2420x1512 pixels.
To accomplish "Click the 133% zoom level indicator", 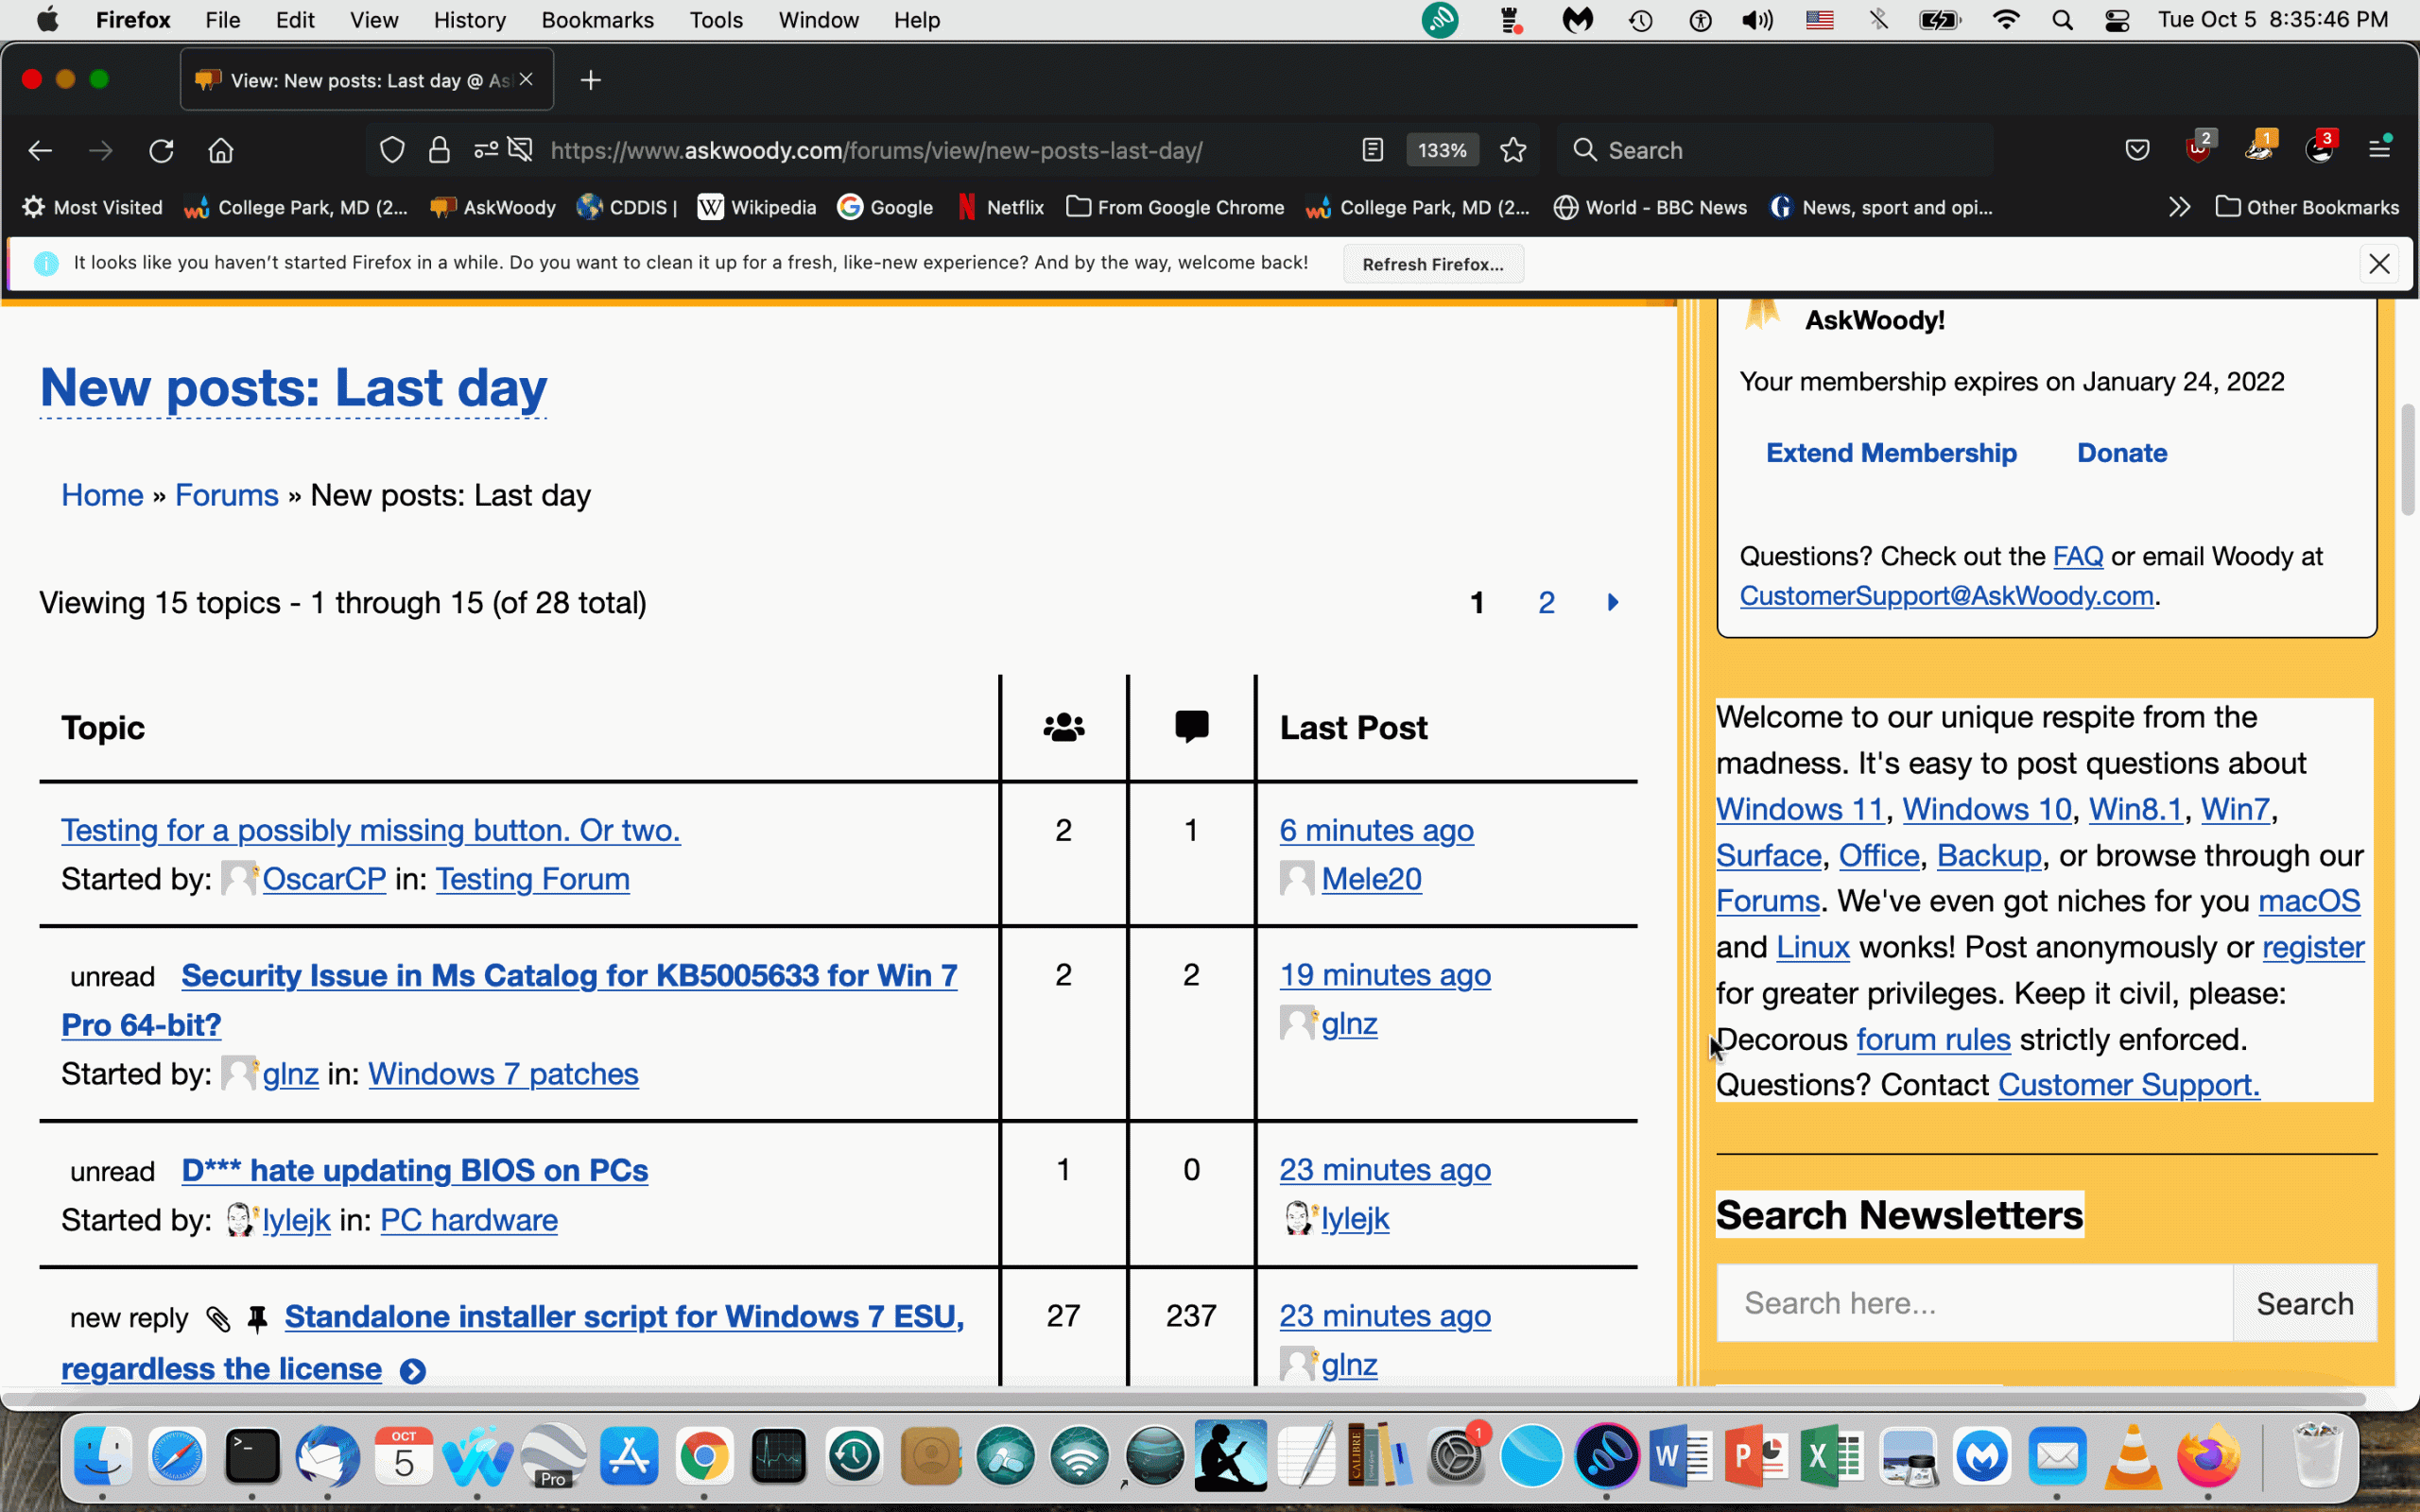I will (1441, 150).
